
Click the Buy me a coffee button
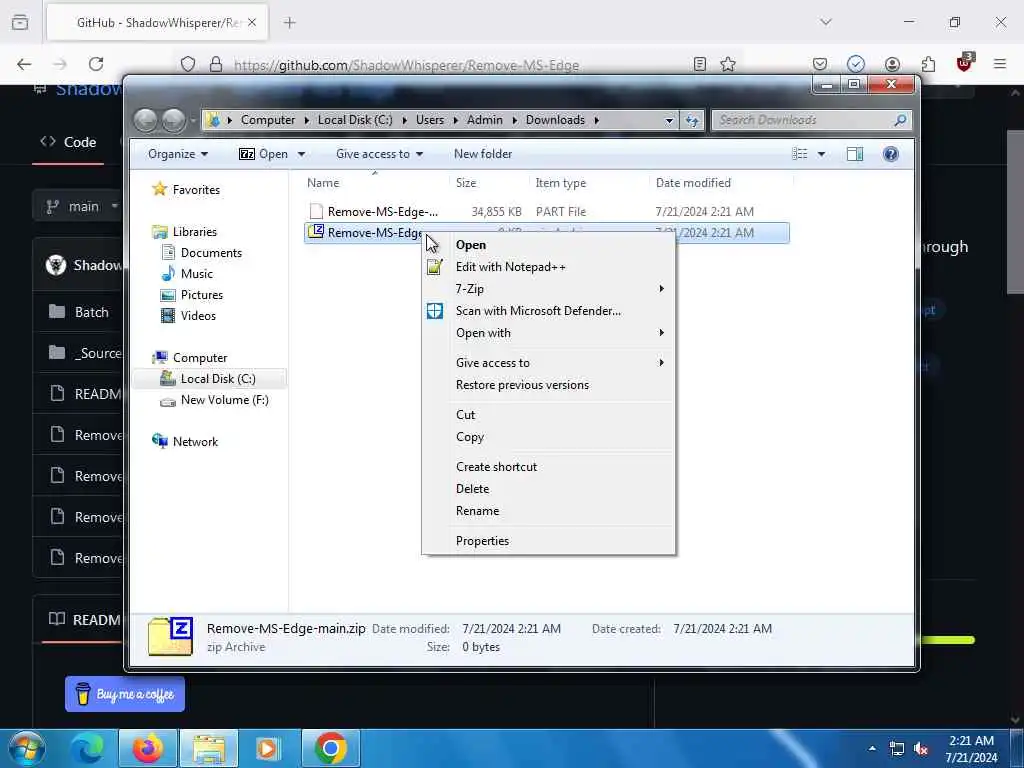tap(125, 694)
